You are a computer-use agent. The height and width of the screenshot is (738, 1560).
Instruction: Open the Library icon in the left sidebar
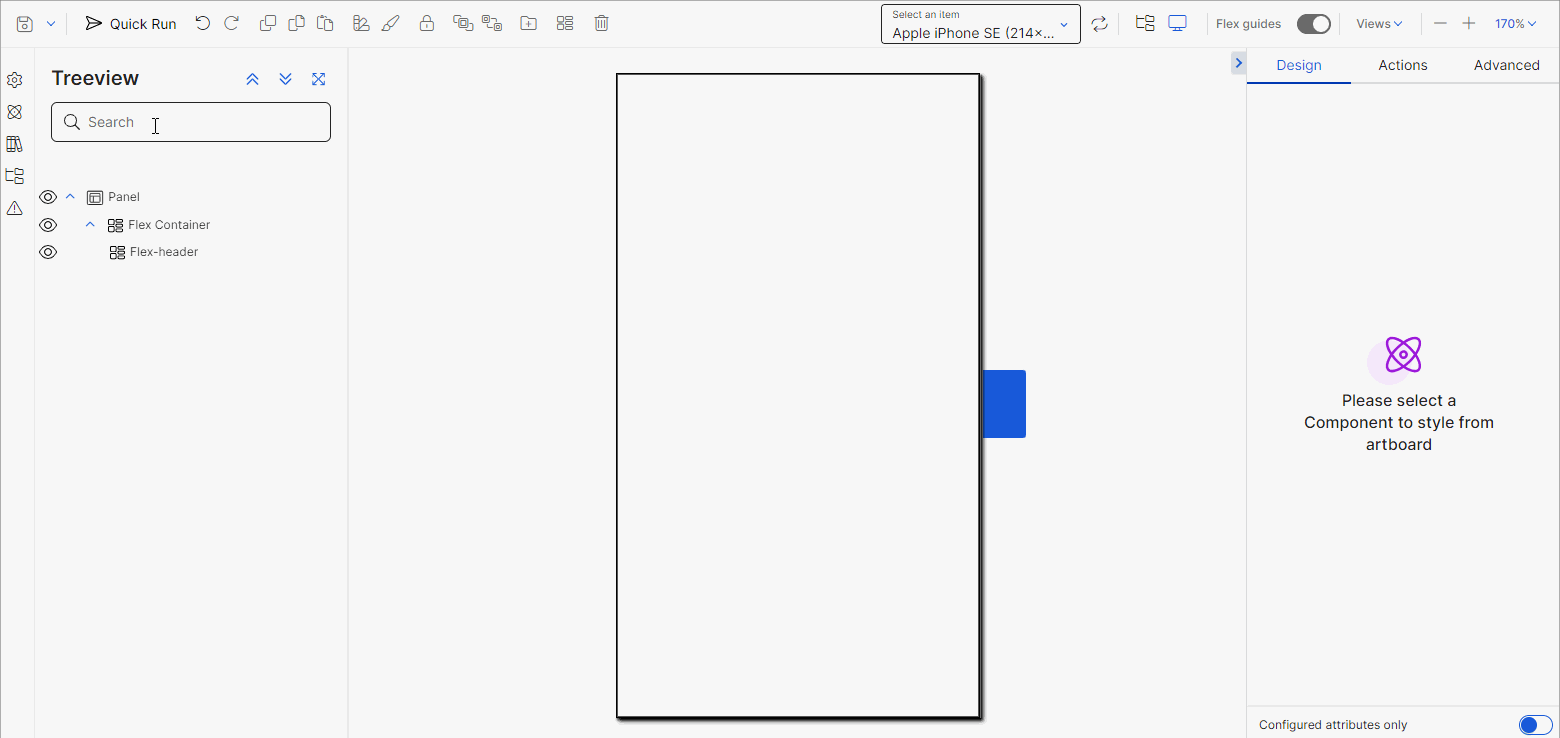pyautogui.click(x=15, y=144)
